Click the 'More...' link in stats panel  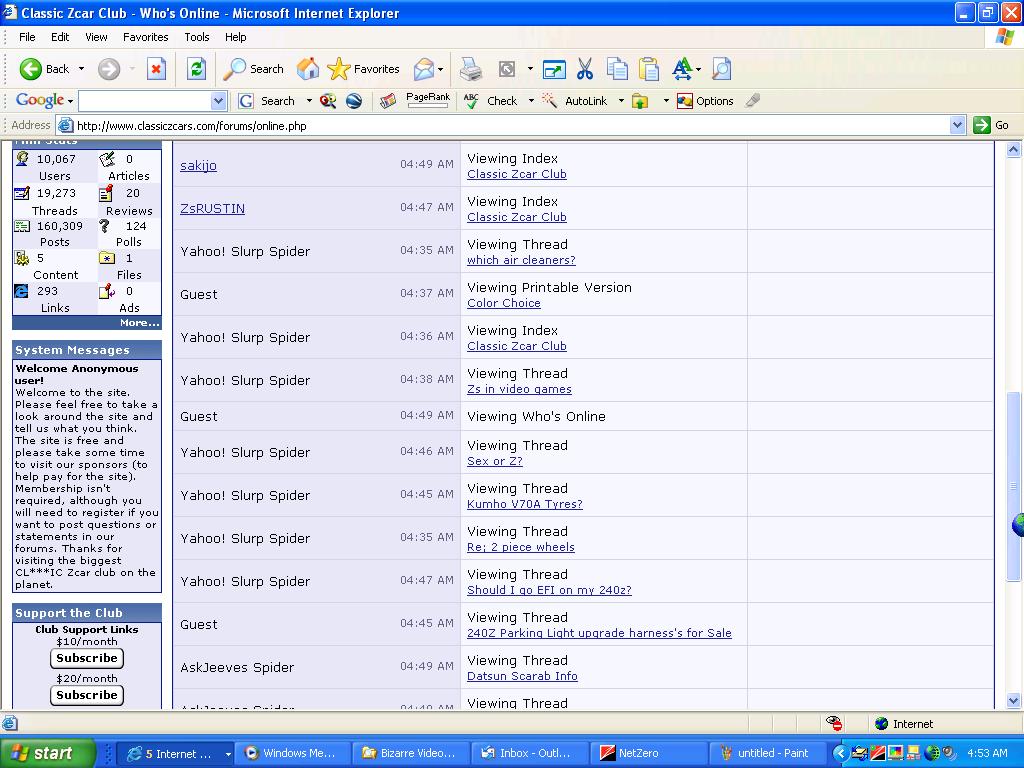(140, 323)
